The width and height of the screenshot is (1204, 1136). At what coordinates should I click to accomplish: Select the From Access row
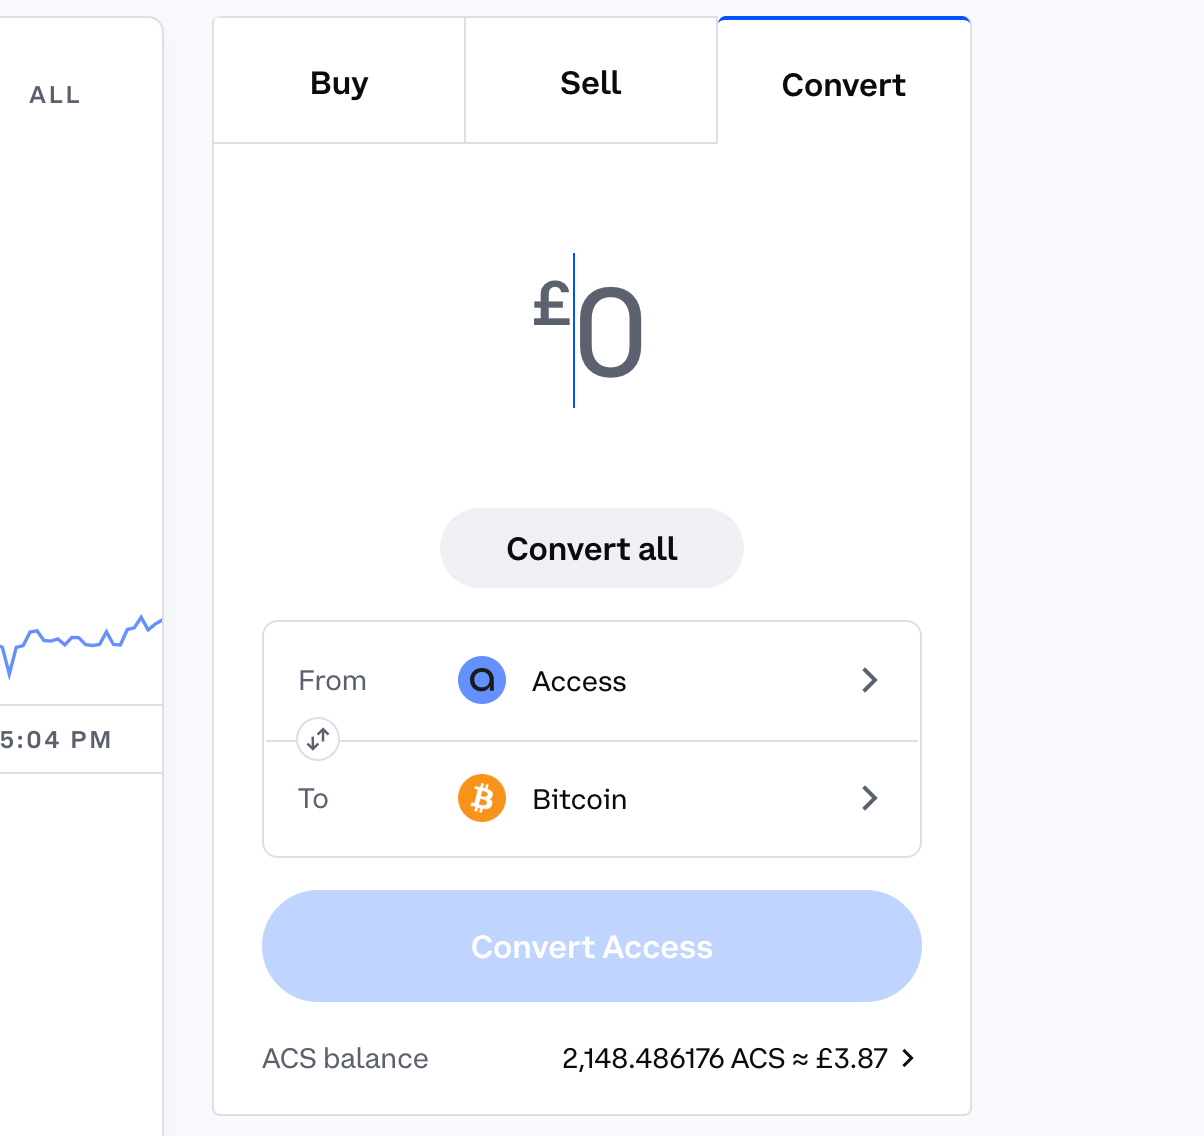point(592,681)
